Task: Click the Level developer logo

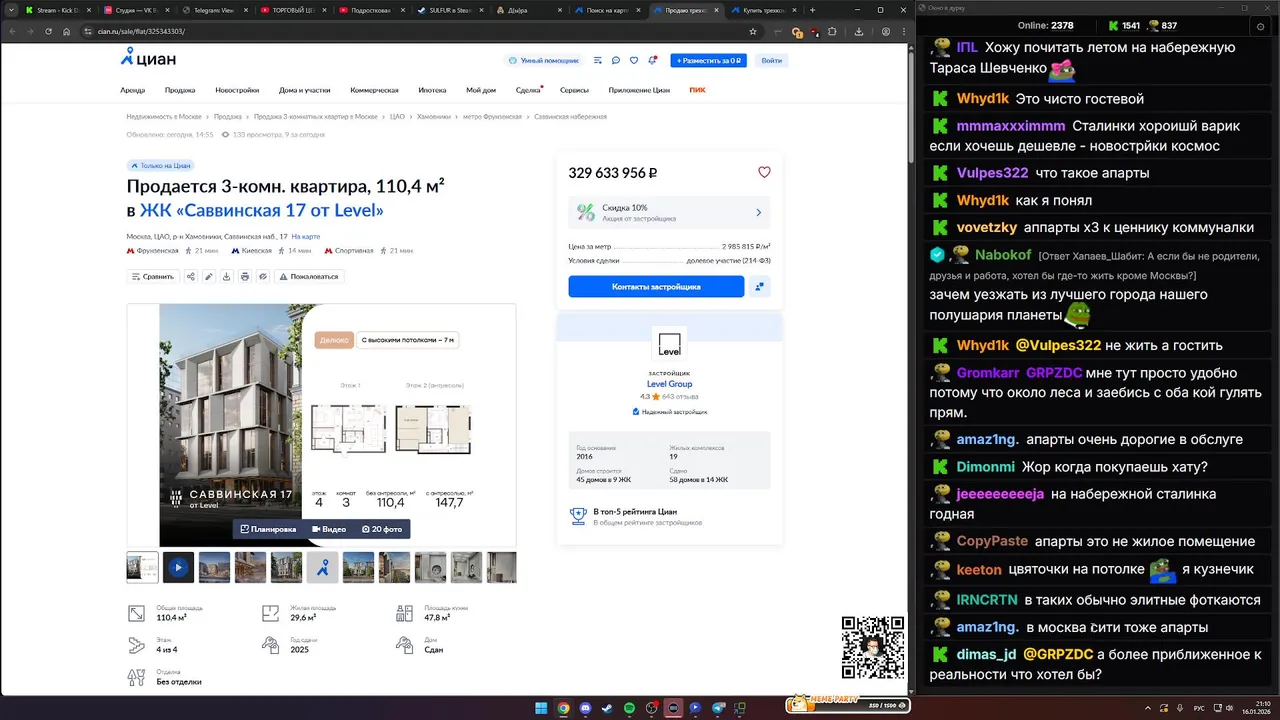Action: pyautogui.click(x=669, y=344)
